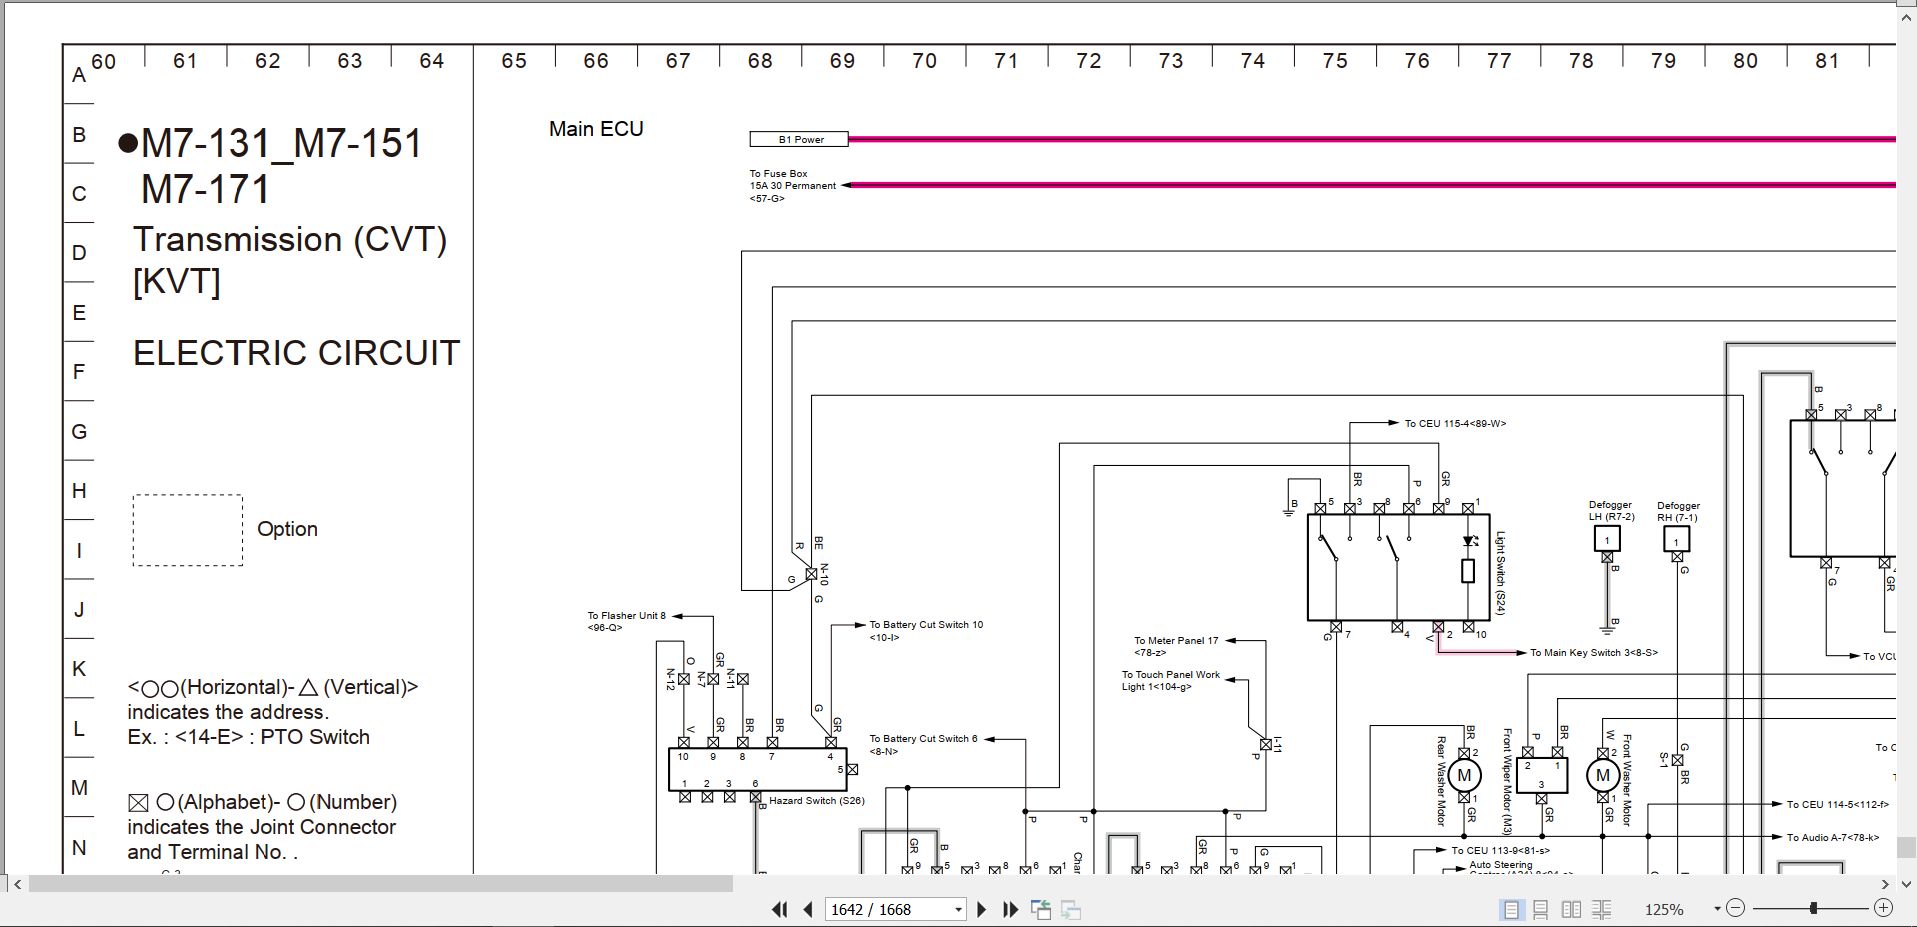Click the B1 Power label box
Screen dimensions: 1917x927
point(799,139)
